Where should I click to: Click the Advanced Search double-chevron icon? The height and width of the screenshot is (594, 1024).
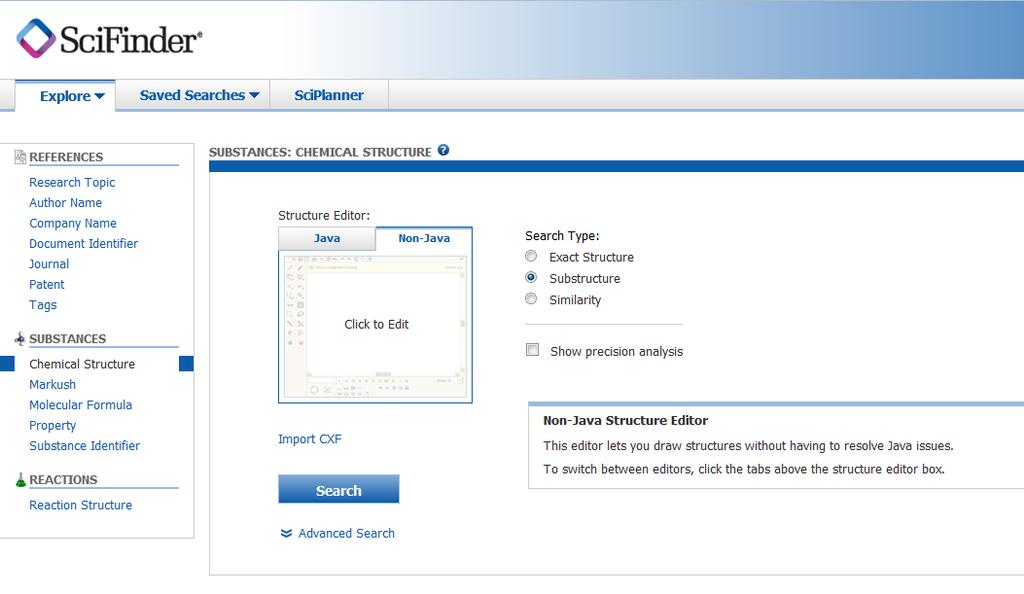pyautogui.click(x=286, y=533)
